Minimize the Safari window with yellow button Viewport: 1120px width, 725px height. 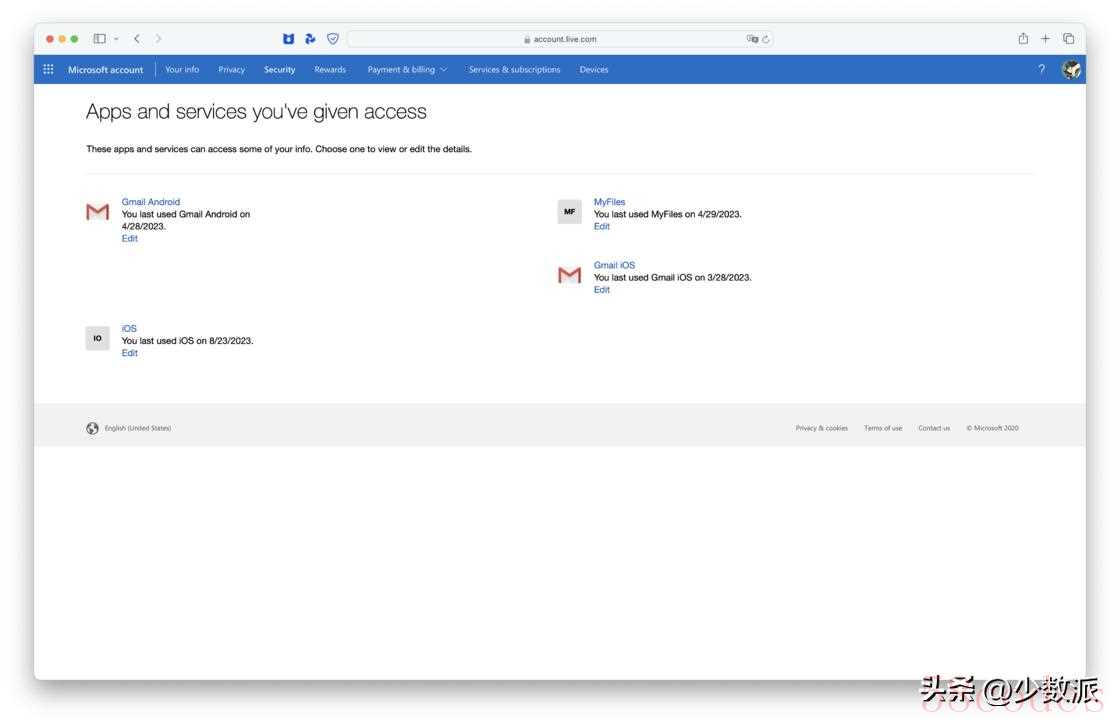(62, 39)
